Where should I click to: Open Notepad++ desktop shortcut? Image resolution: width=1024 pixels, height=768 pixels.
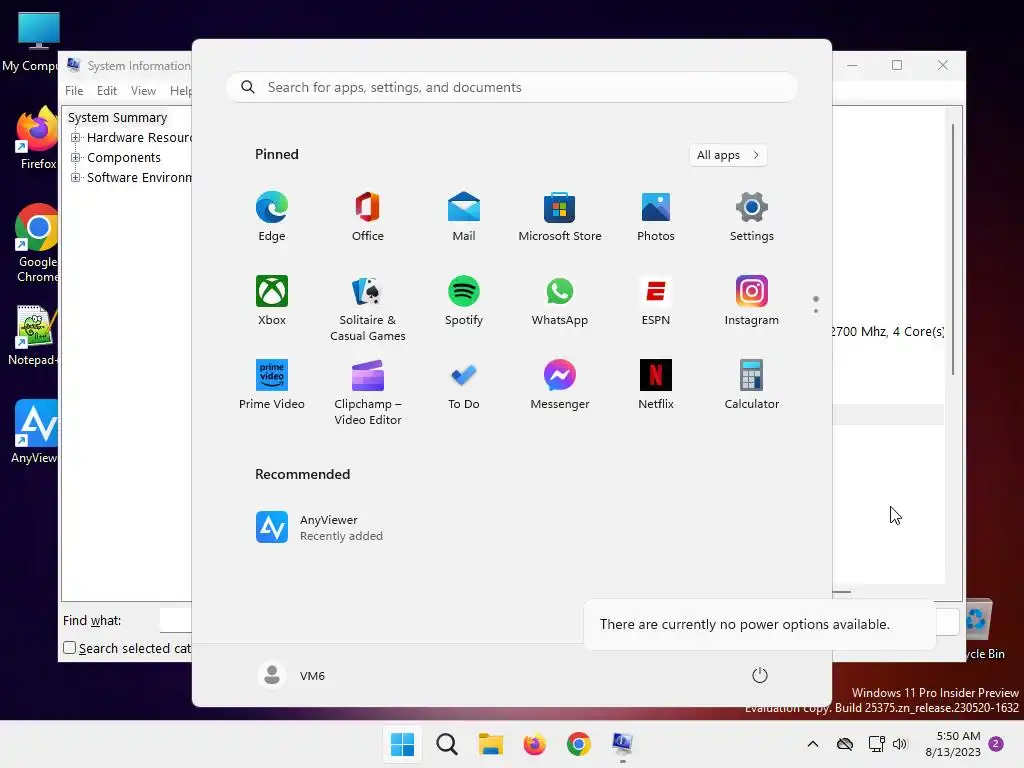coord(34,336)
